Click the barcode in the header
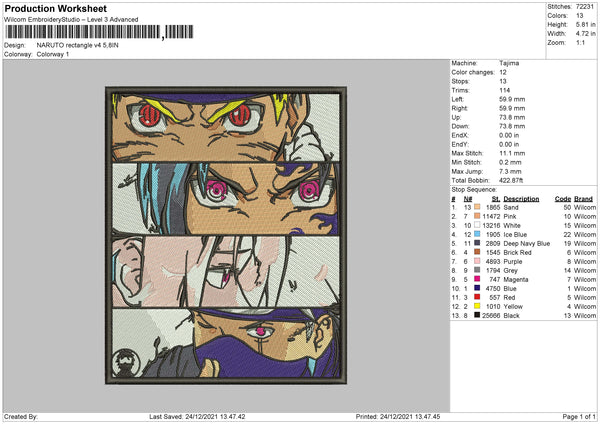Image resolution: width=600 pixels, height=424 pixels. point(99,32)
